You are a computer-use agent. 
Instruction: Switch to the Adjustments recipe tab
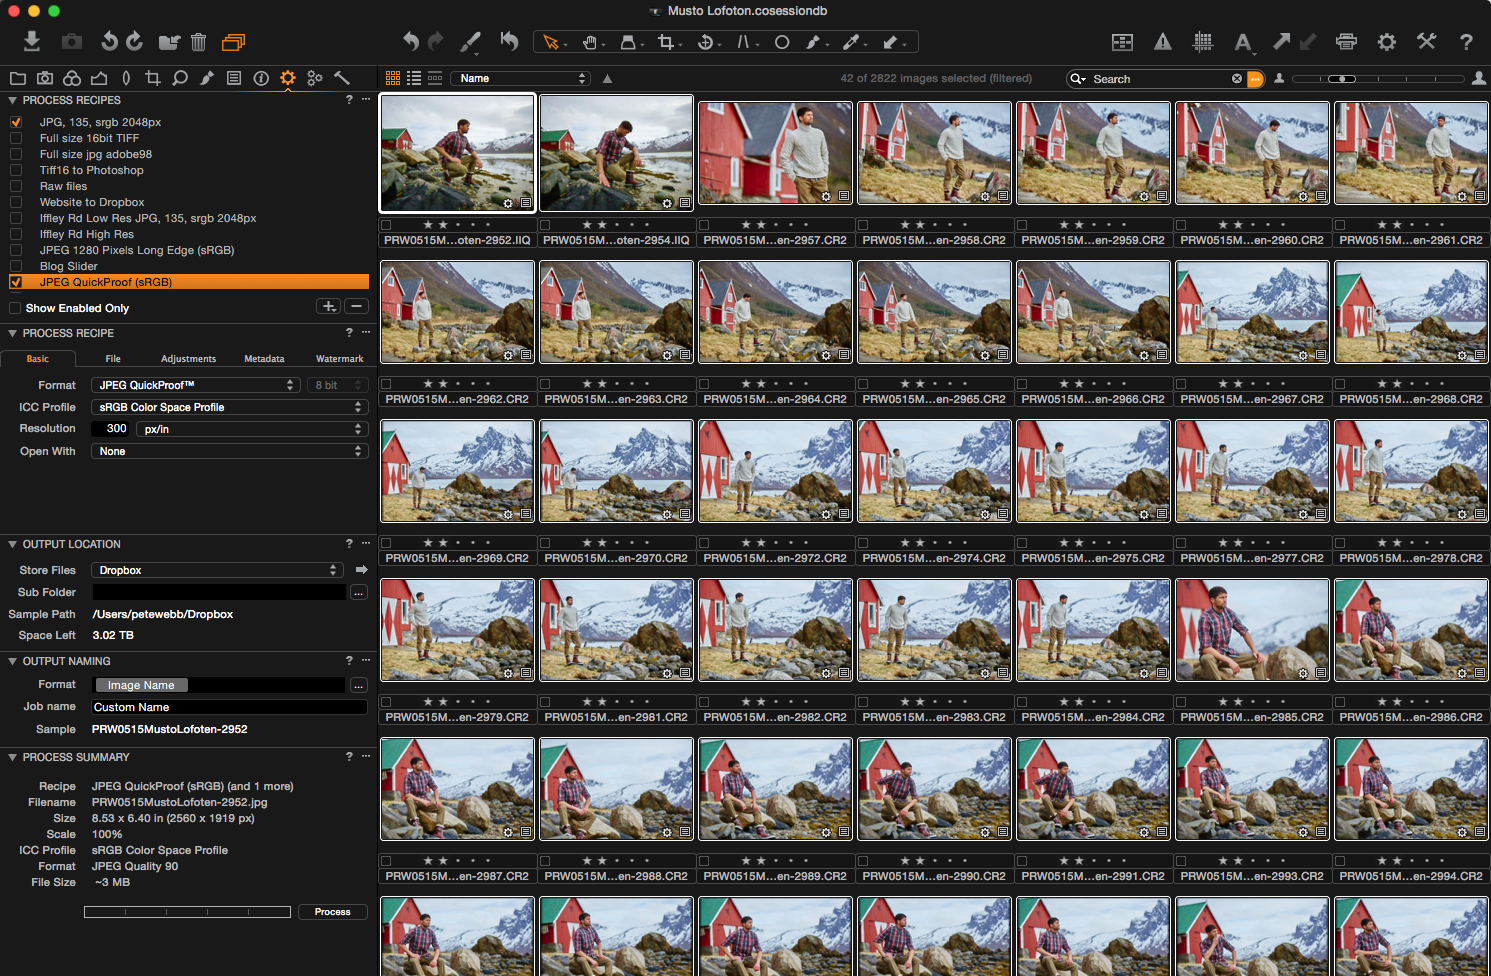point(188,358)
